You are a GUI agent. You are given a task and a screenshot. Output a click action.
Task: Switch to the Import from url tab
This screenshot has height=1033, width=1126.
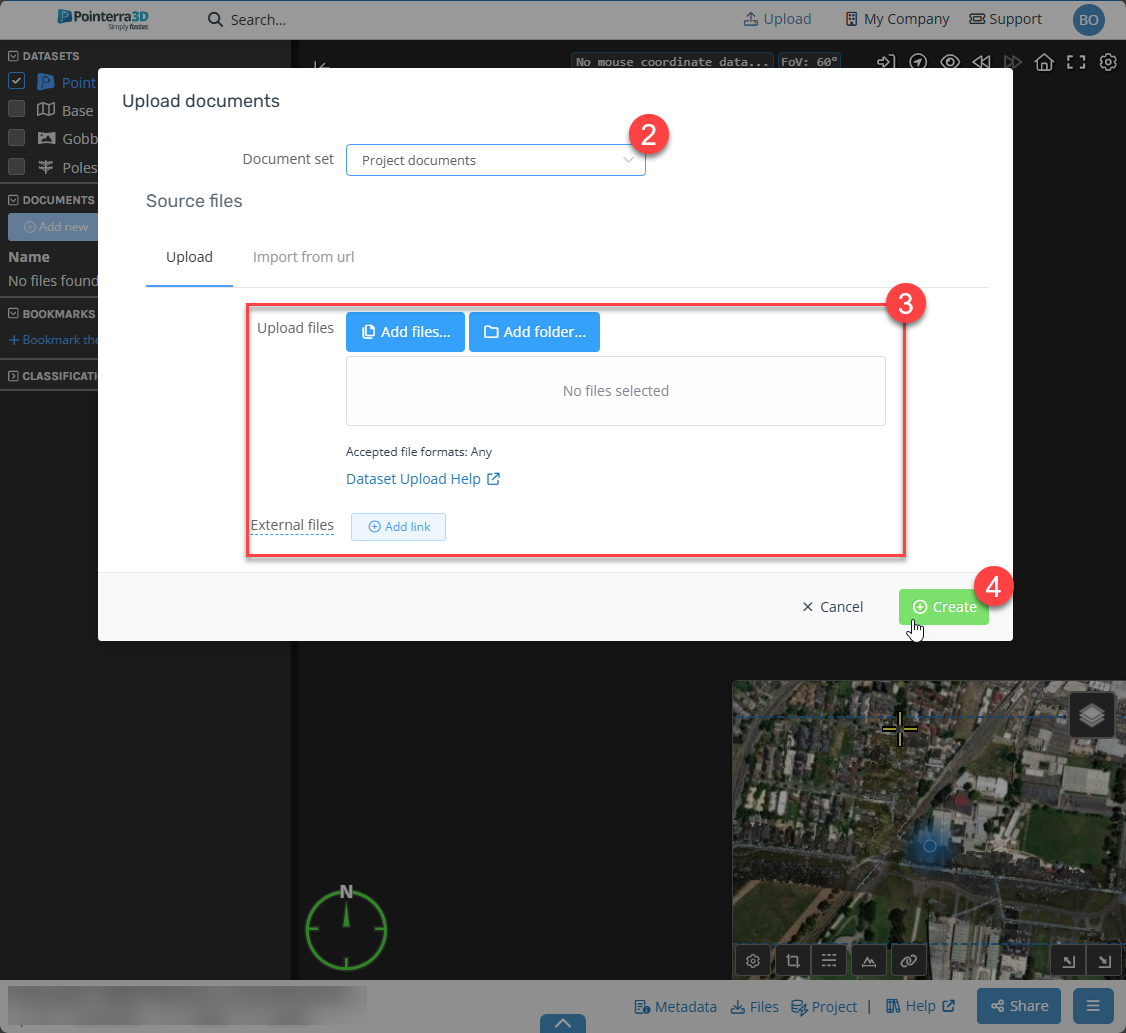pos(303,257)
